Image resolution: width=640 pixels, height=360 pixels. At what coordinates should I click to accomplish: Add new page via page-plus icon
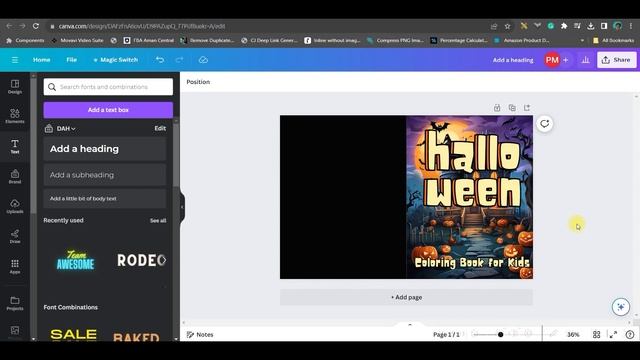527,108
